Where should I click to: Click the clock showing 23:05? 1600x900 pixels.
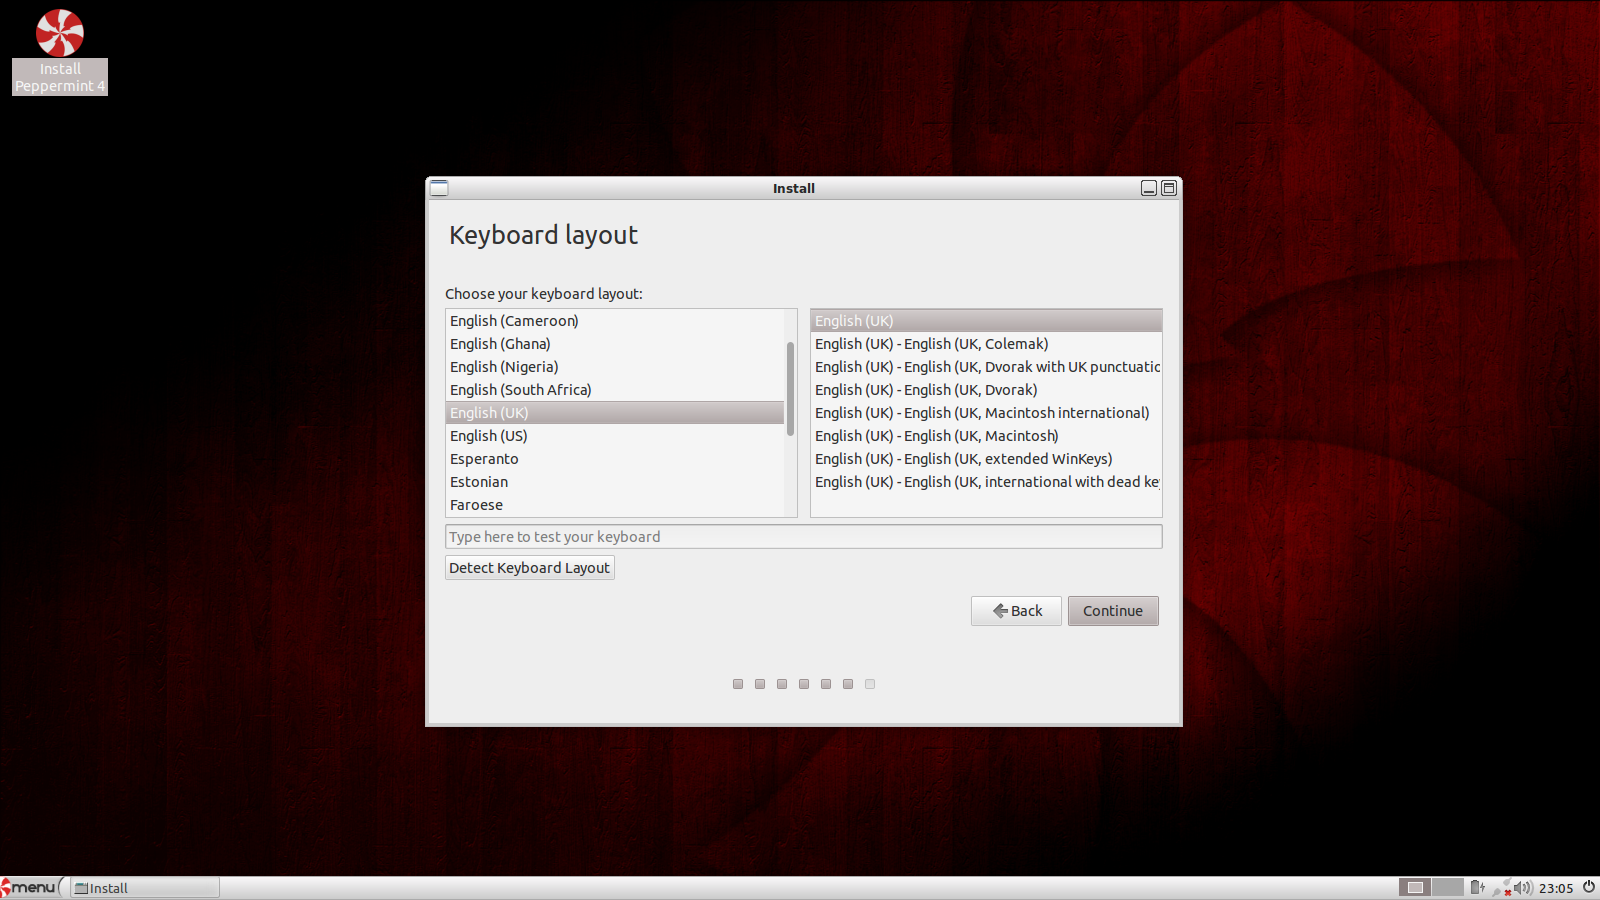point(1555,888)
